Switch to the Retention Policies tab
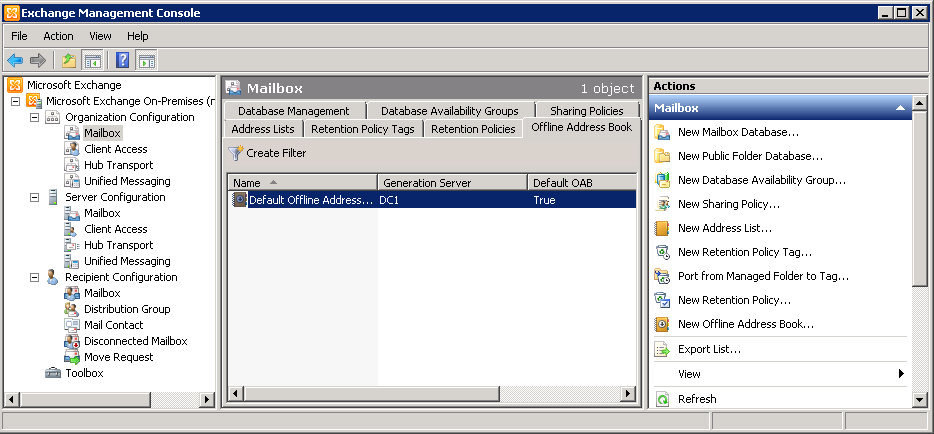Image resolution: width=934 pixels, height=434 pixels. (473, 129)
